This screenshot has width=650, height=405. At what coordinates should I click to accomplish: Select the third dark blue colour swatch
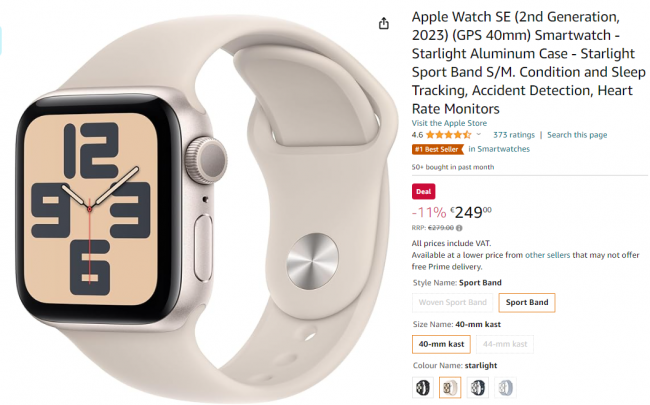[x=478, y=388]
